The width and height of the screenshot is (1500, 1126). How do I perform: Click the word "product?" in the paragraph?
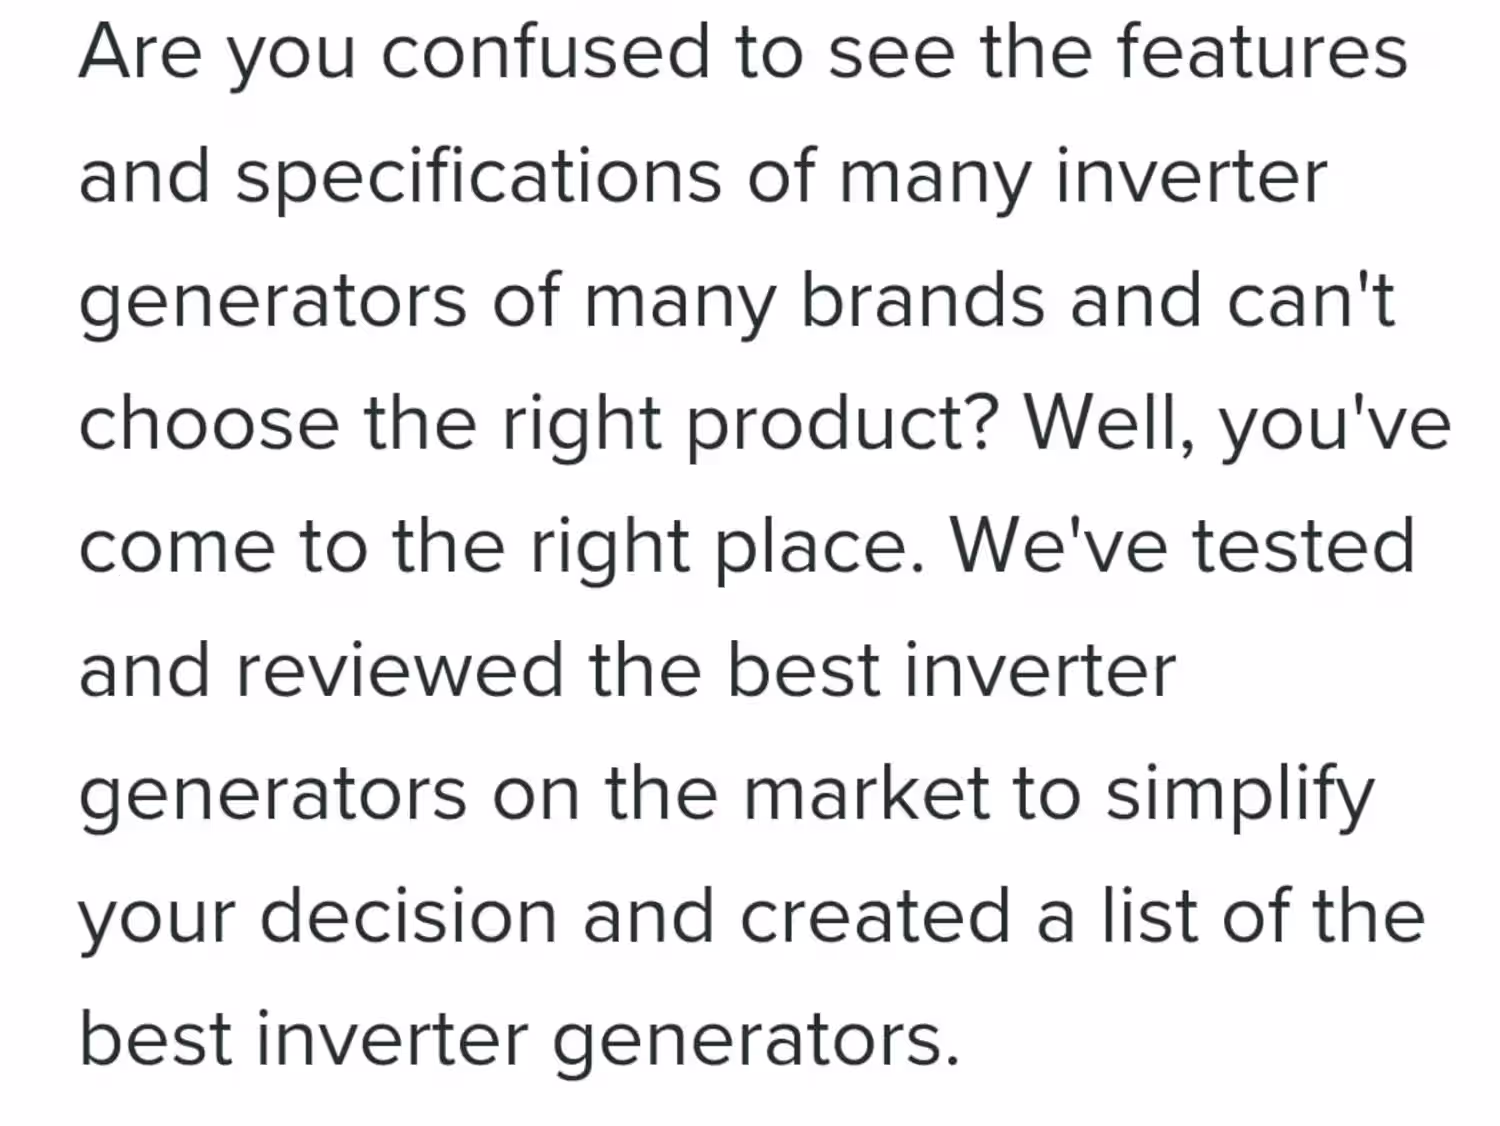click(x=842, y=425)
